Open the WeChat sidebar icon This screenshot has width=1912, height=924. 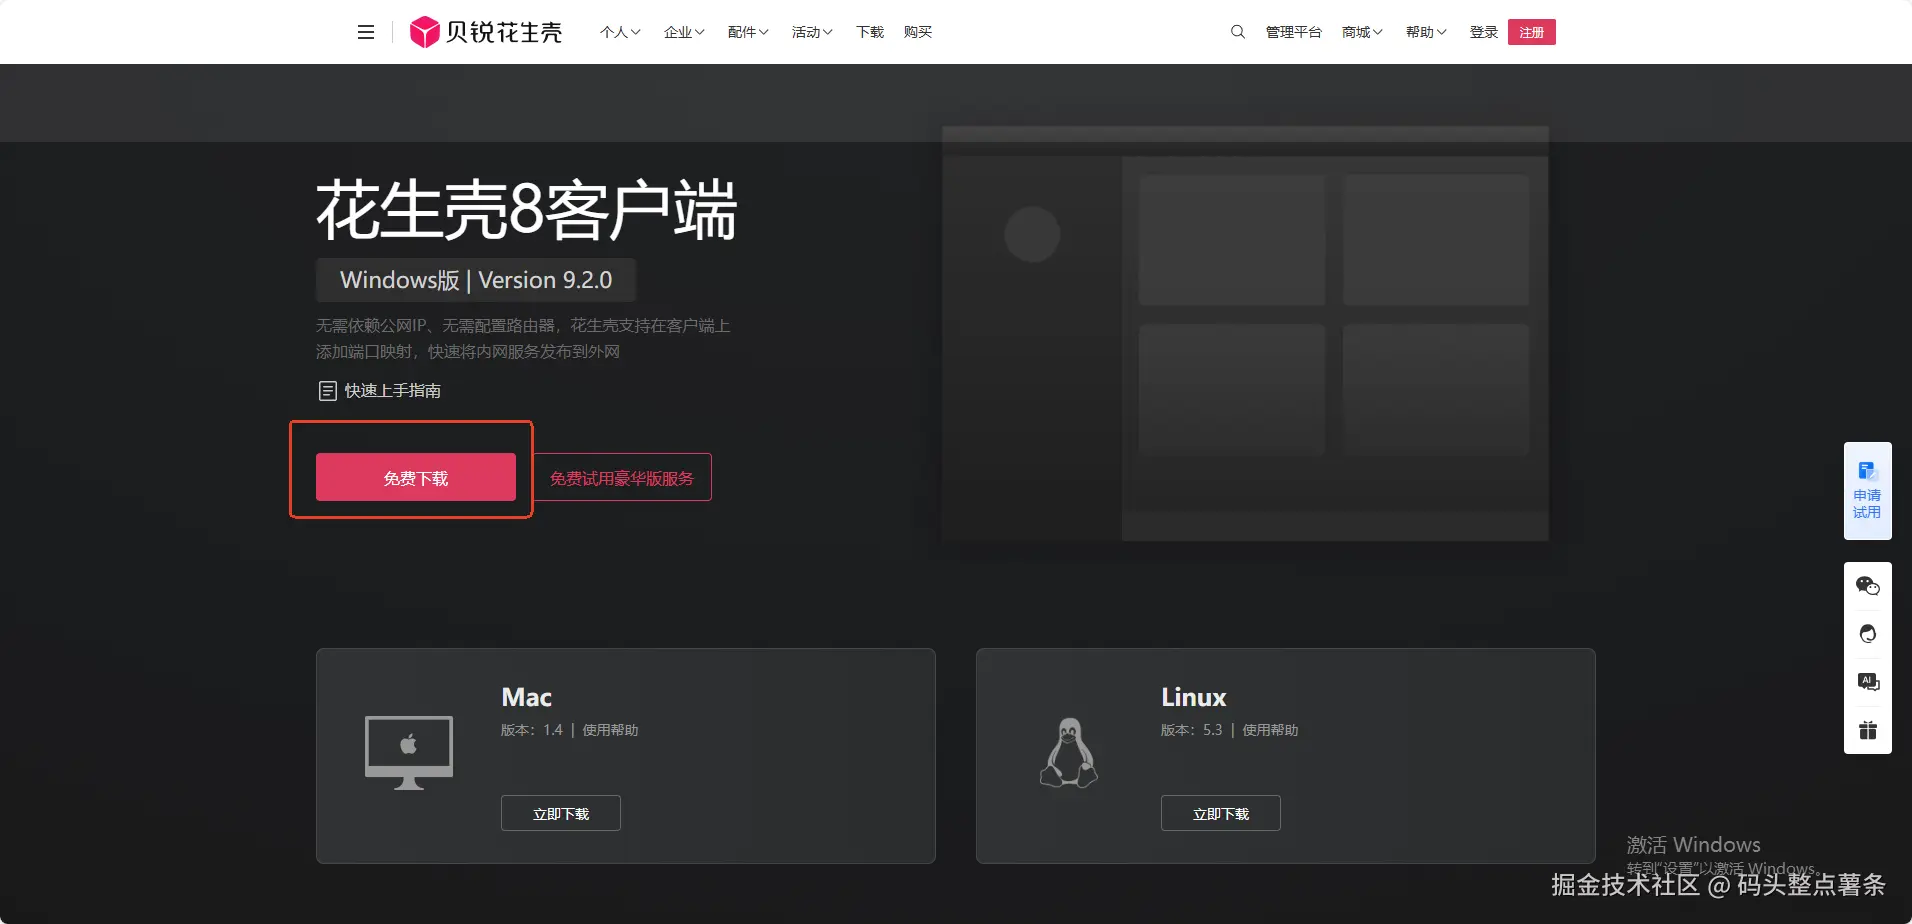click(1868, 586)
